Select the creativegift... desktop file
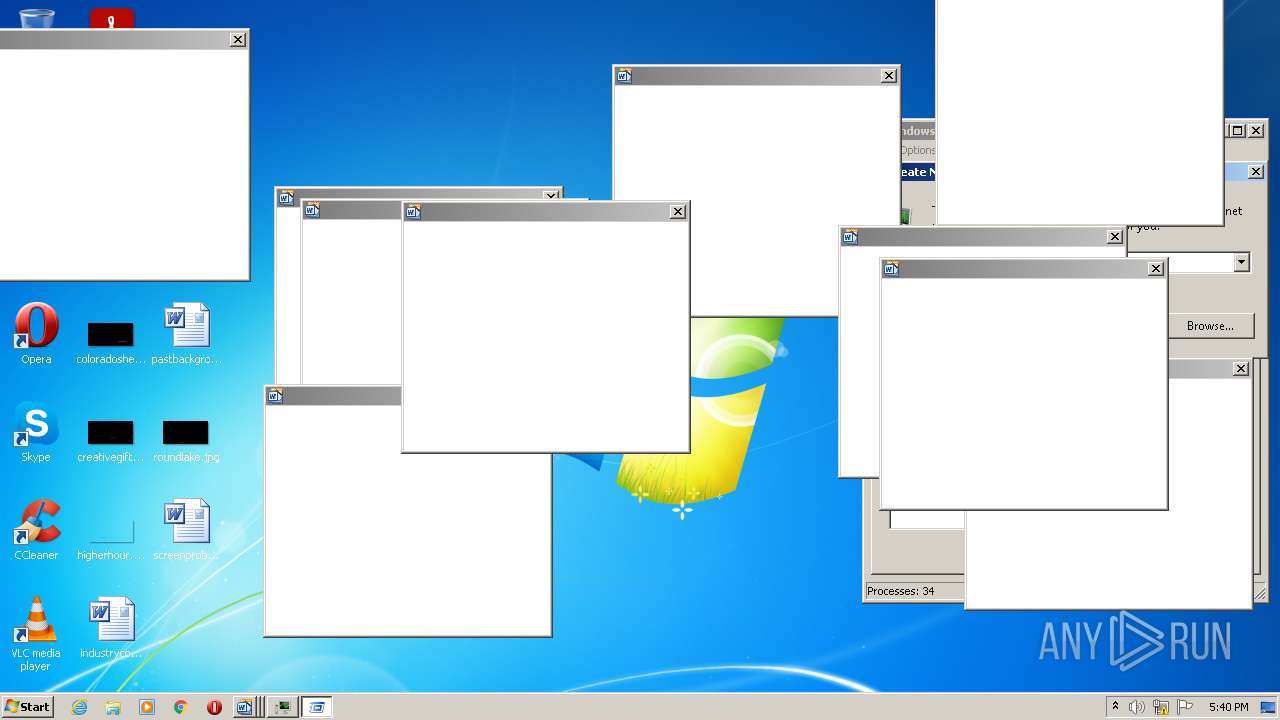Image resolution: width=1280 pixels, height=720 pixels. [111, 439]
